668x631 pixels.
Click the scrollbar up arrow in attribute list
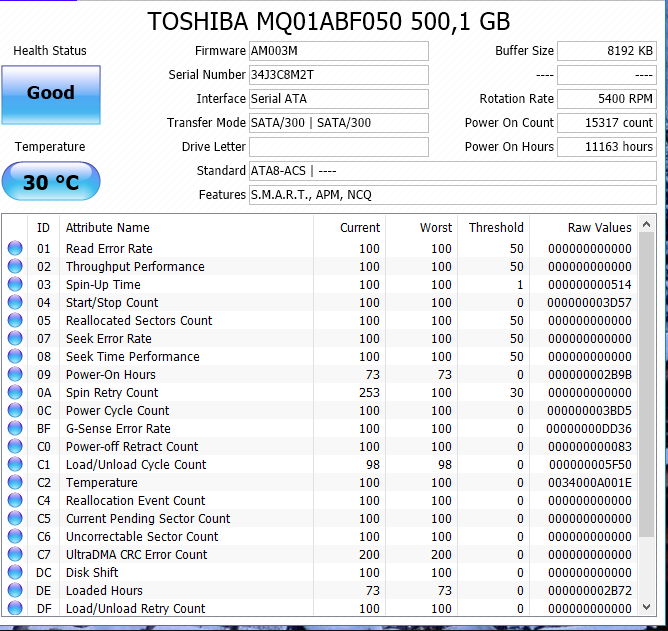pyautogui.click(x=646, y=224)
